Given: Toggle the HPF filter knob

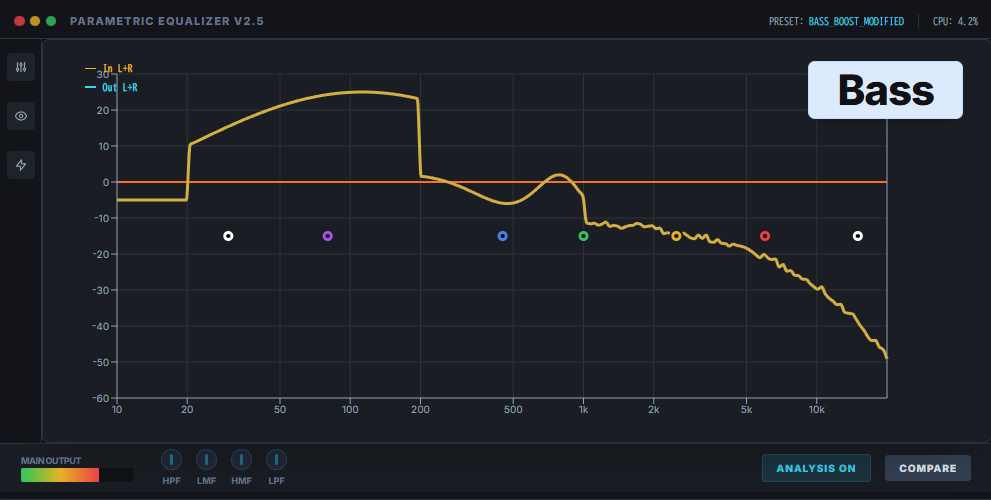Looking at the screenshot, I should [x=172, y=460].
